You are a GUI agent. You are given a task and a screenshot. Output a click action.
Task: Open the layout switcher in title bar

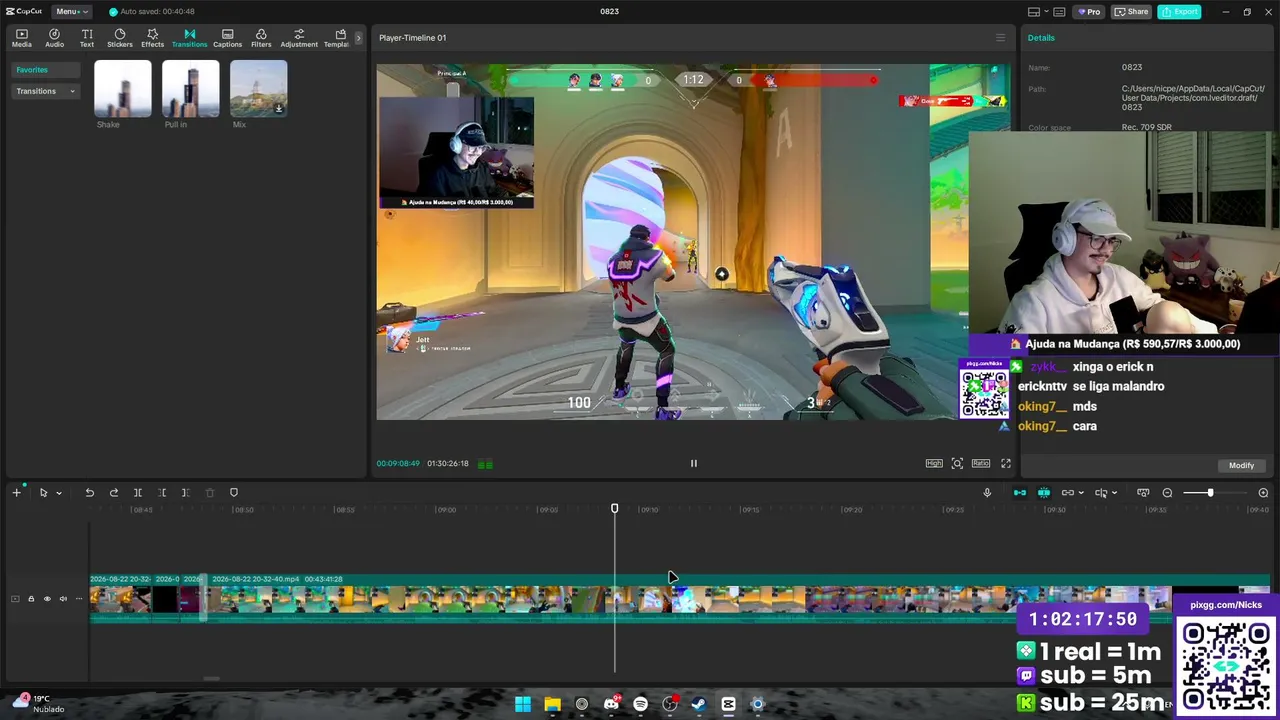[x=1034, y=12]
